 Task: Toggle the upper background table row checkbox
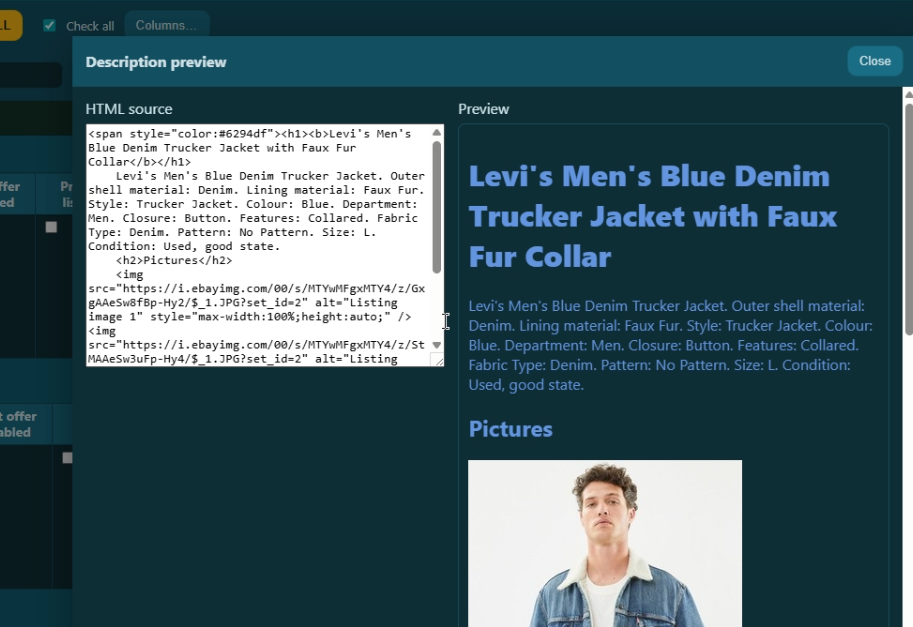pos(51,227)
